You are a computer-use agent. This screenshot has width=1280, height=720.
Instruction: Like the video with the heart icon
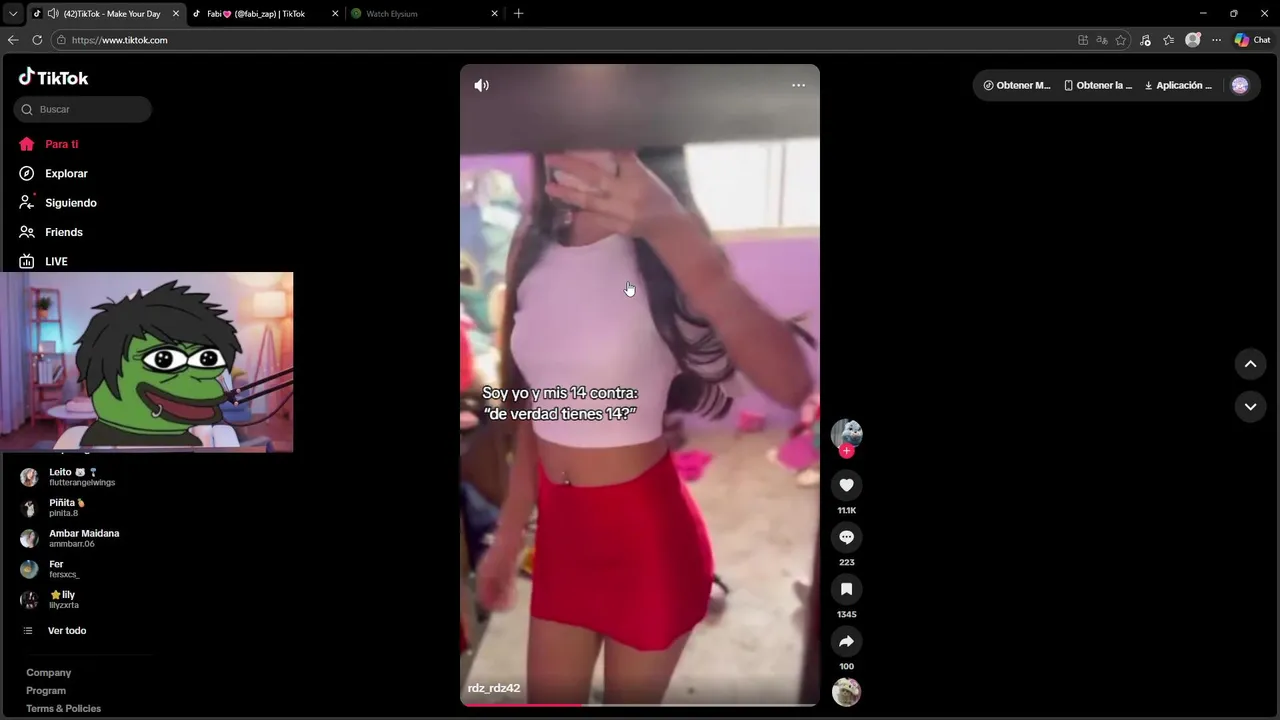(846, 485)
